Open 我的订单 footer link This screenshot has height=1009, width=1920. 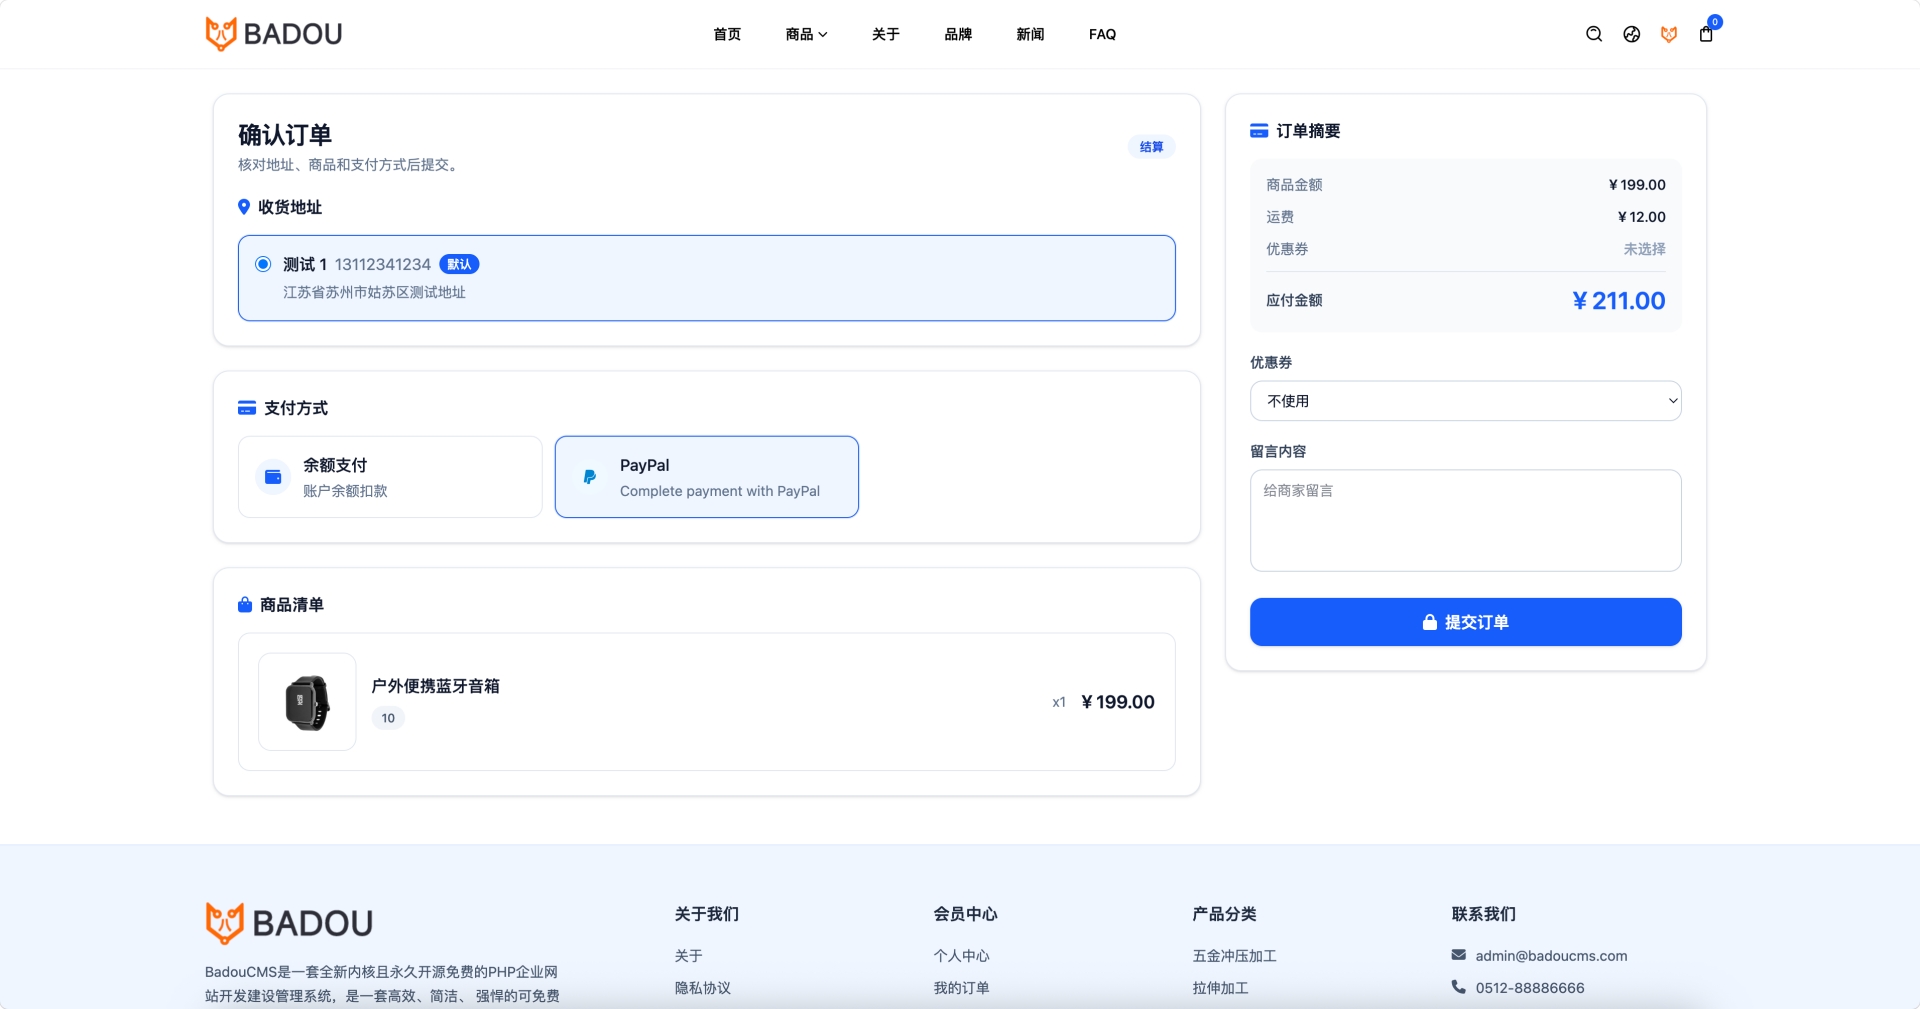pos(962,988)
